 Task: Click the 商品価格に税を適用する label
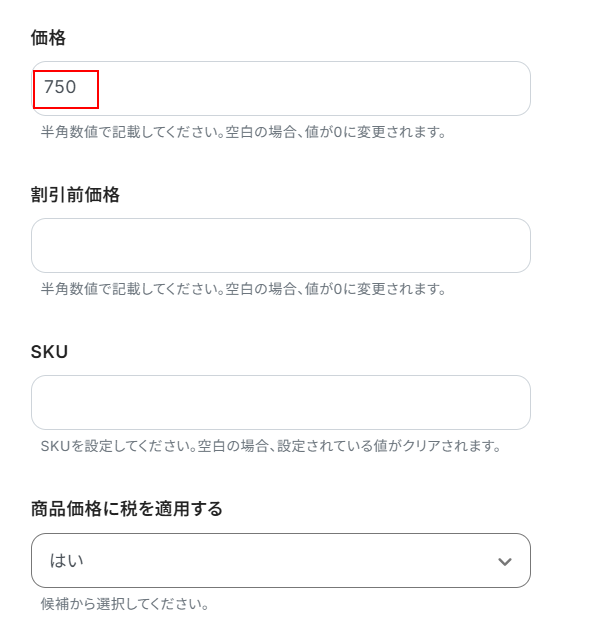pyautogui.click(x=126, y=509)
